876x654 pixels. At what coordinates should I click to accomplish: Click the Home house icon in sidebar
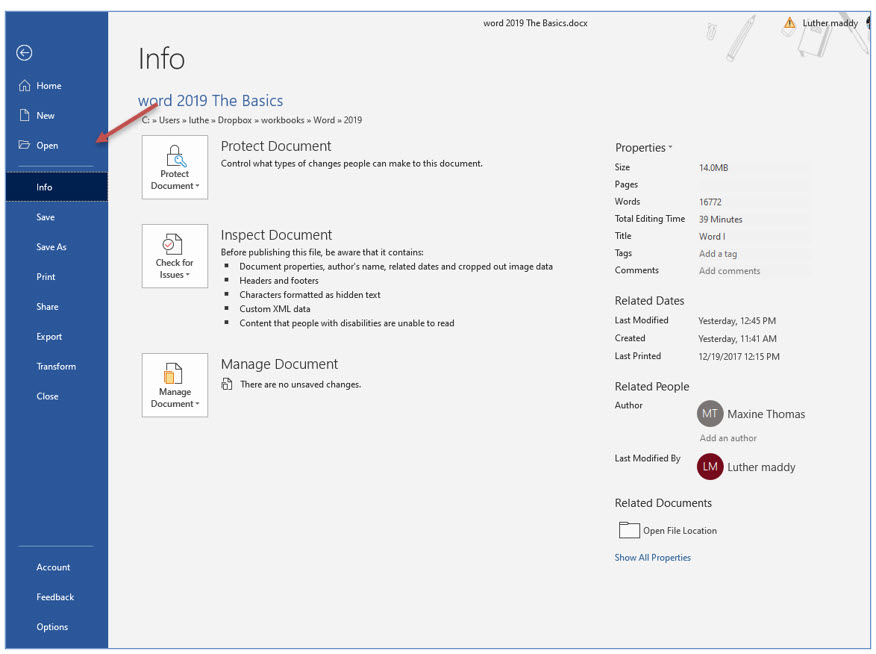pos(25,85)
